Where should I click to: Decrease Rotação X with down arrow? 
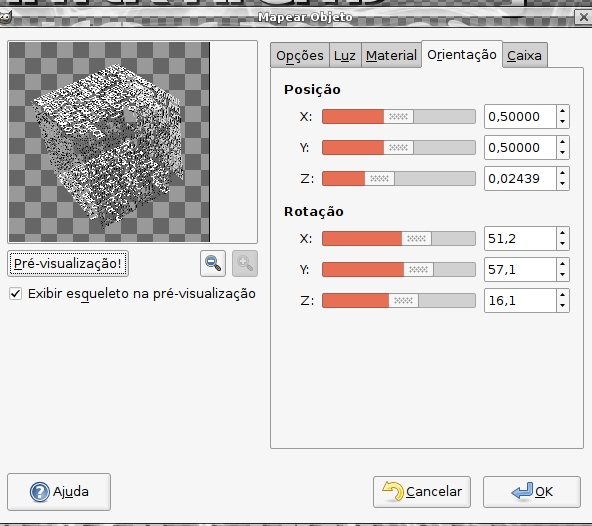pyautogui.click(x=563, y=244)
